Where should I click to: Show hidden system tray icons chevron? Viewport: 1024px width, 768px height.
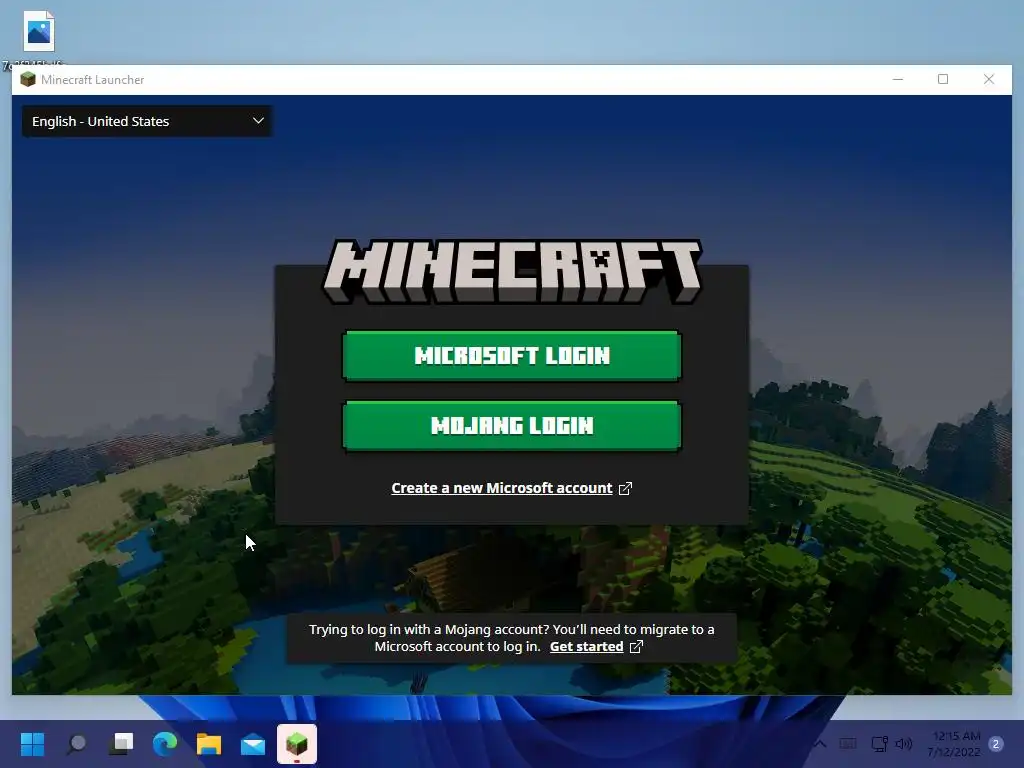click(820, 744)
